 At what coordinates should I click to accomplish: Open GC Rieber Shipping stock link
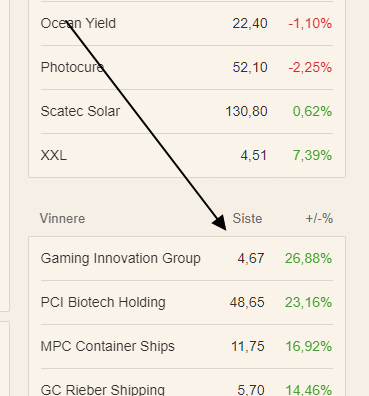click(103, 390)
